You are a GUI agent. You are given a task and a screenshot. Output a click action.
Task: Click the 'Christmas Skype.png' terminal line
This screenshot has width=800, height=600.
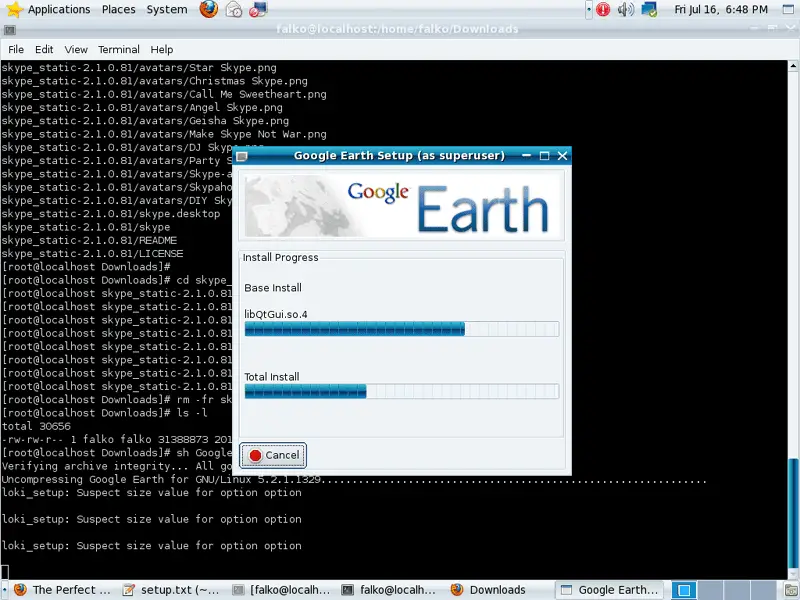point(155,81)
